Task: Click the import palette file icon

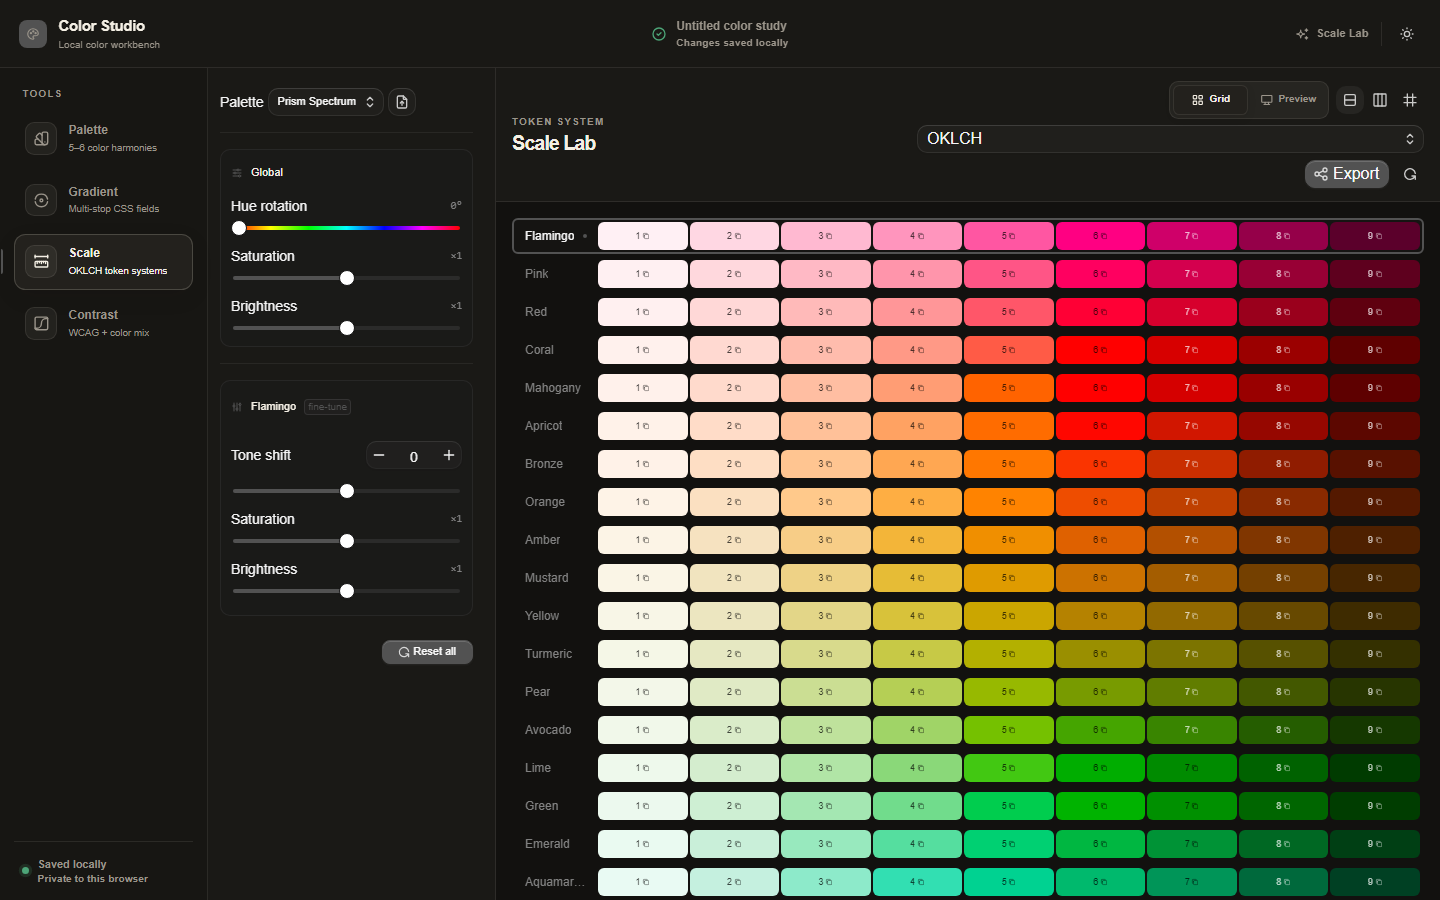Action: pos(402,102)
